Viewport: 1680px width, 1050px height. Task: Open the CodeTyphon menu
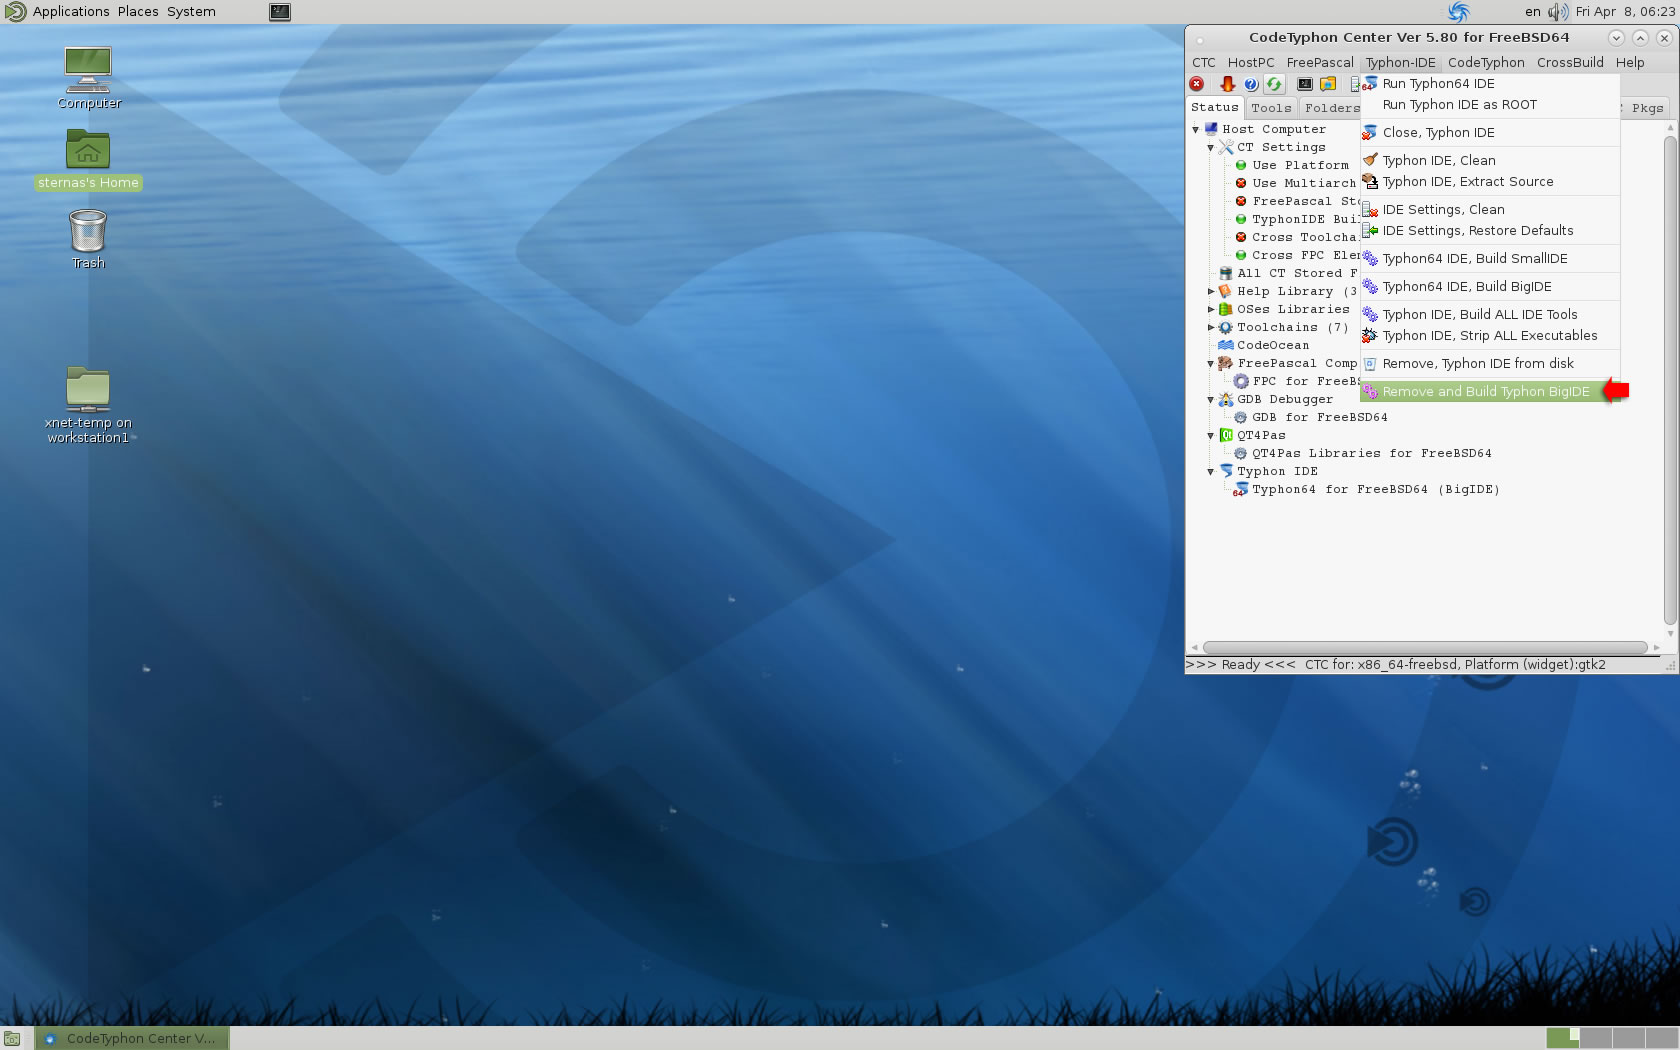1486,62
